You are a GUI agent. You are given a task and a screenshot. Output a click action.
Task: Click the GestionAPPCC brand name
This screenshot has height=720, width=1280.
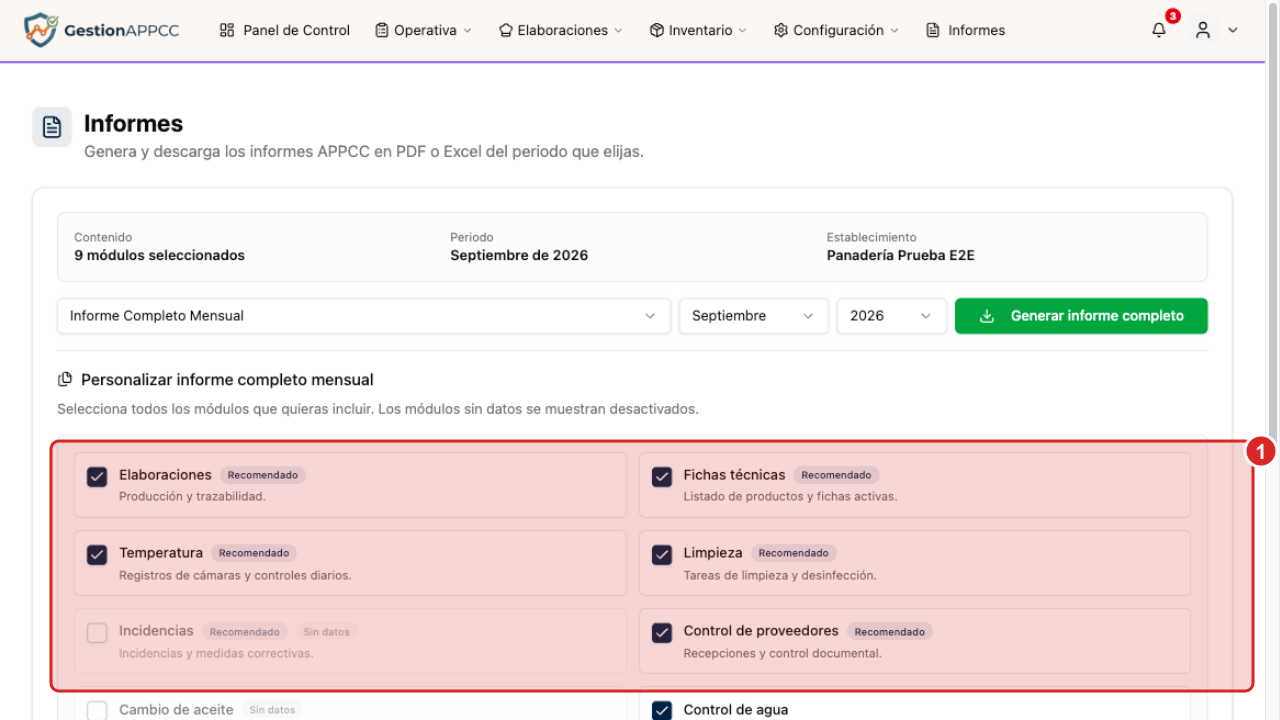[x=121, y=30]
